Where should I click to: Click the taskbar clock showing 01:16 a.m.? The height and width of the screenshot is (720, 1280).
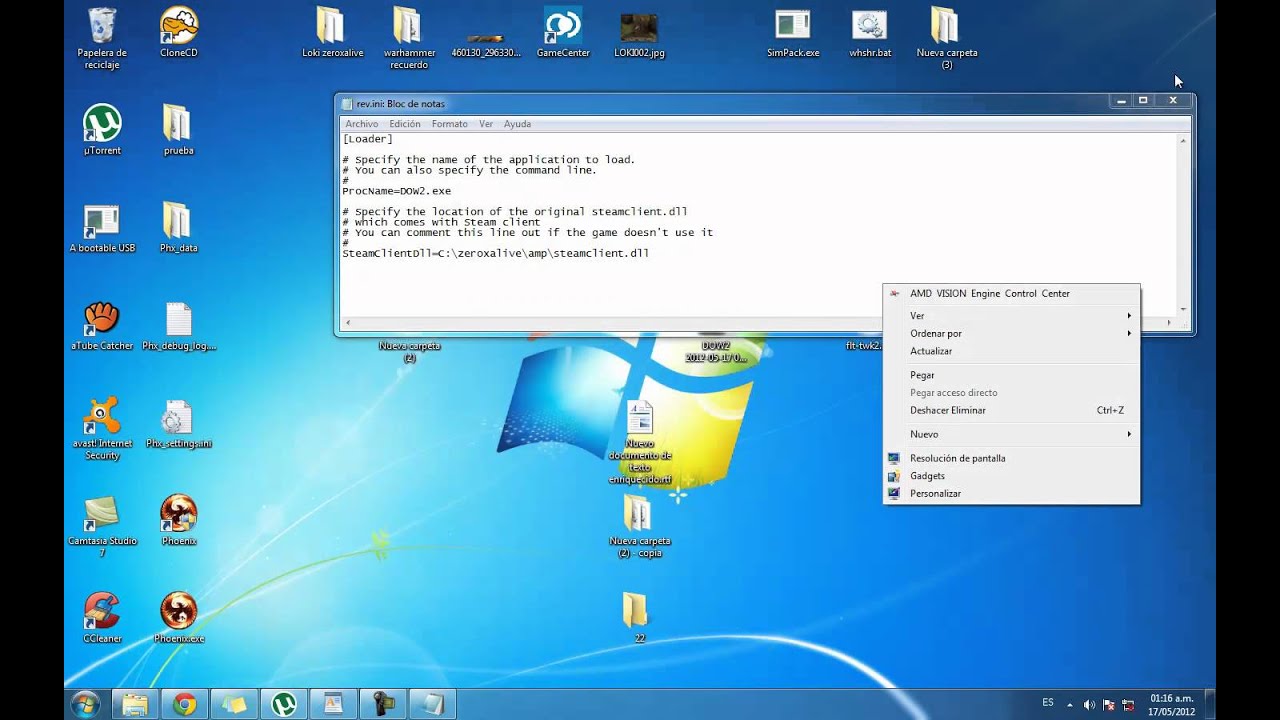(1171, 704)
